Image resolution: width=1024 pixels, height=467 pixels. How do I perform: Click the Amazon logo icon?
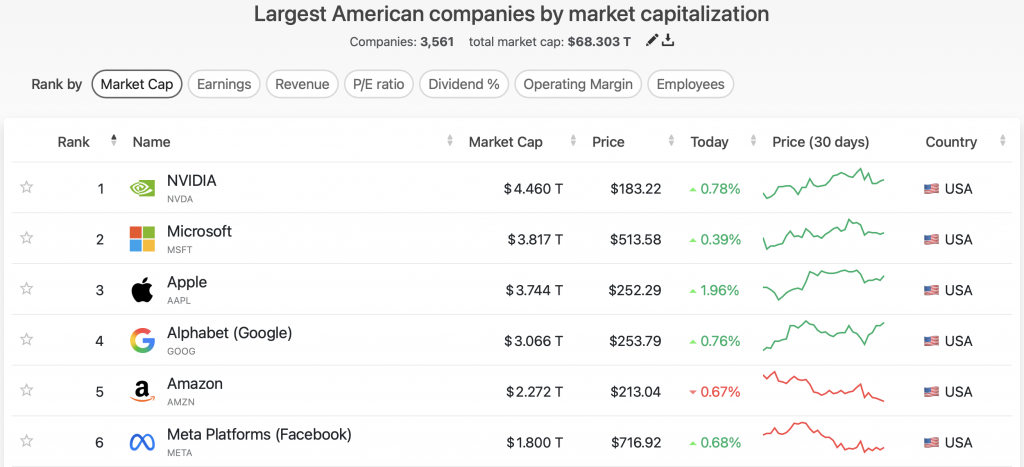point(142,392)
